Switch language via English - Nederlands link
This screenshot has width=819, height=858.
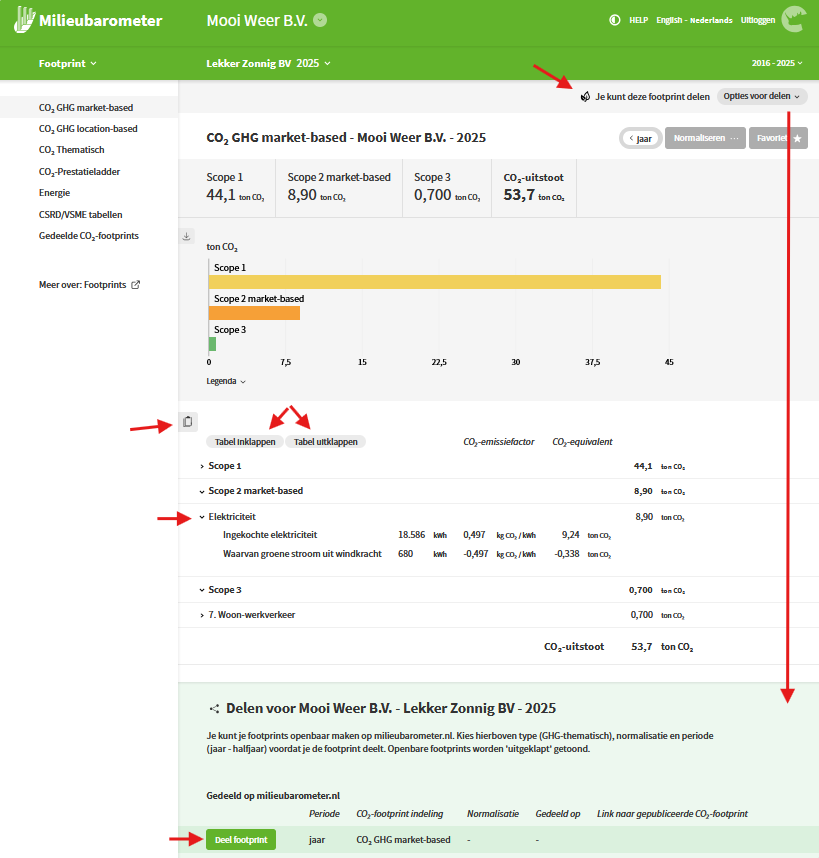694,20
